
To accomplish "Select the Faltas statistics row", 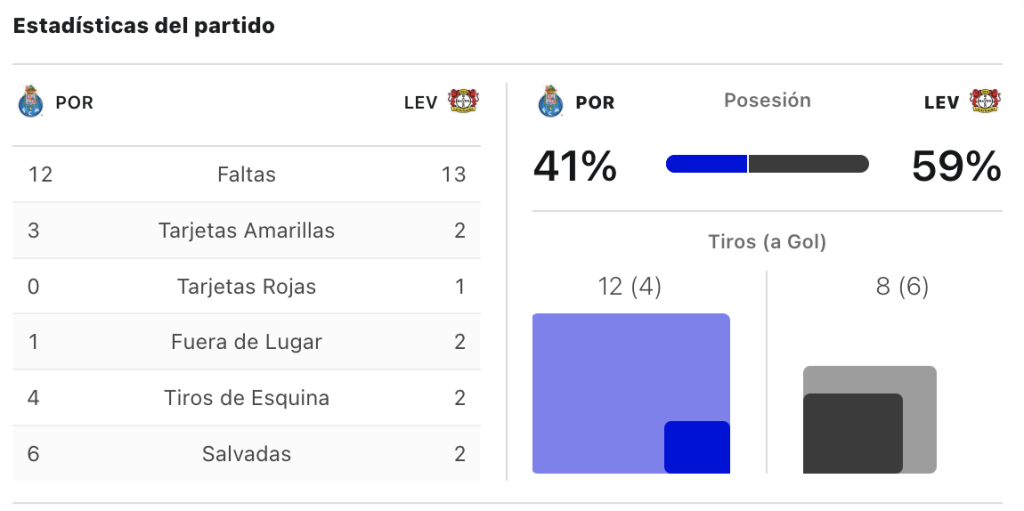I will [246, 174].
